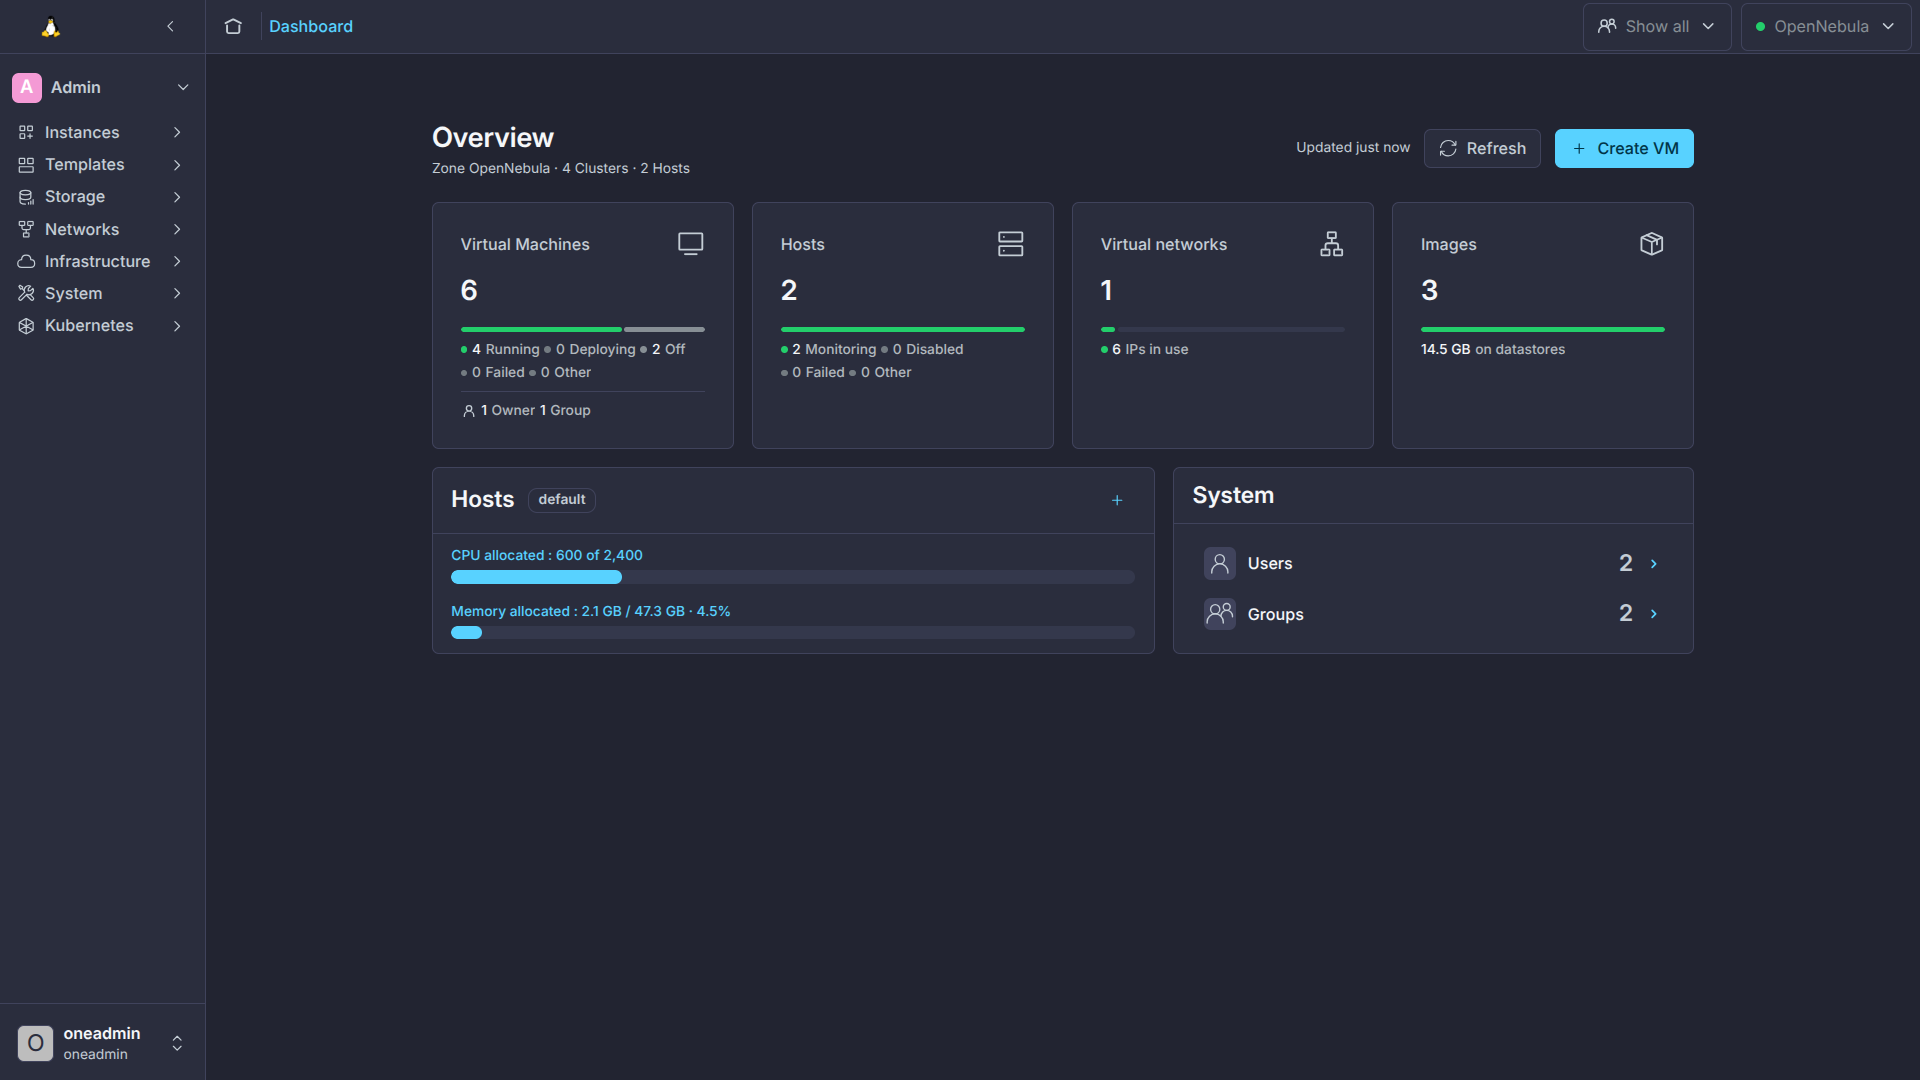This screenshot has width=1920, height=1080.
Task: Click the '4 Running' status text
Action: [x=505, y=350]
